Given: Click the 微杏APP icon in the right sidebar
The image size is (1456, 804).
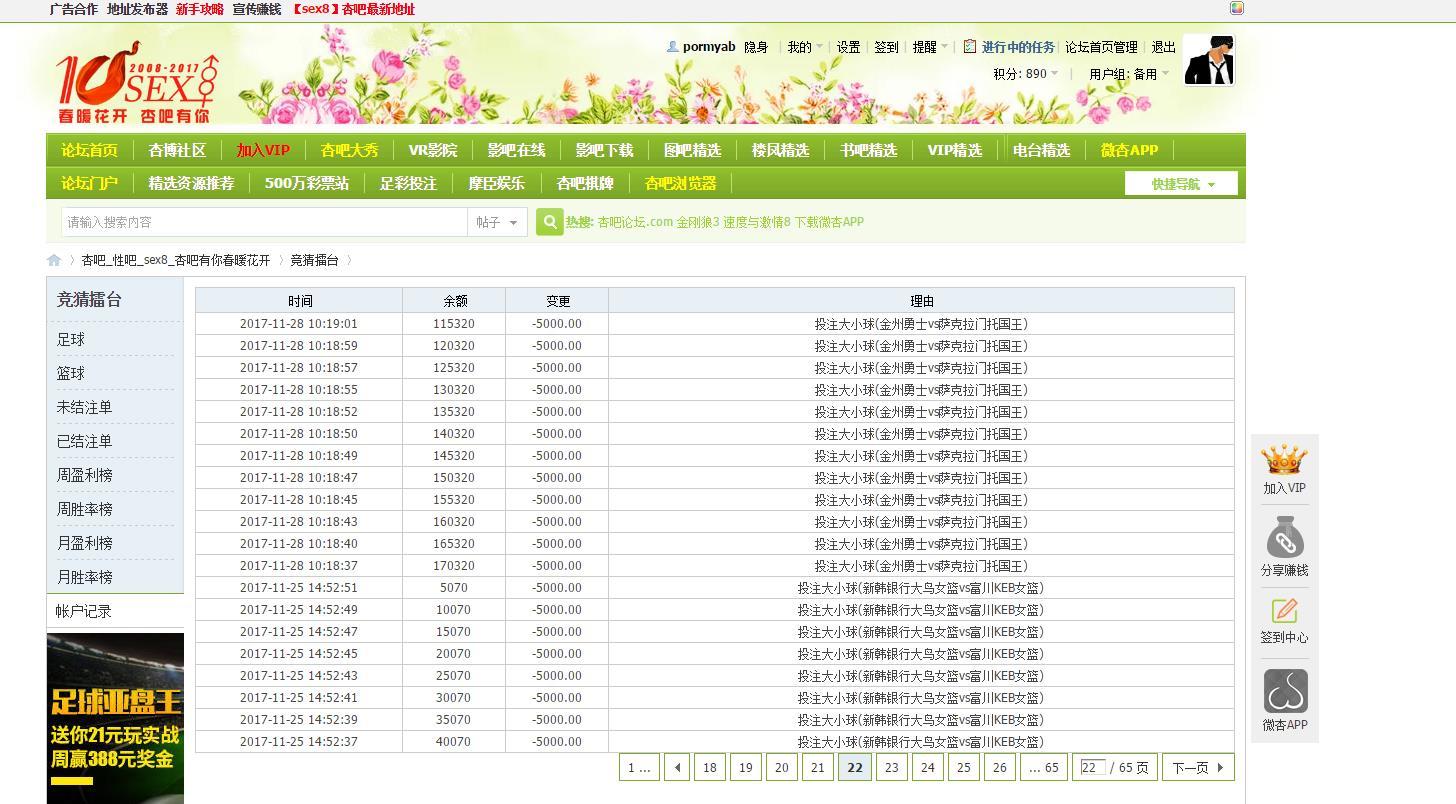Looking at the screenshot, I should (x=1284, y=692).
